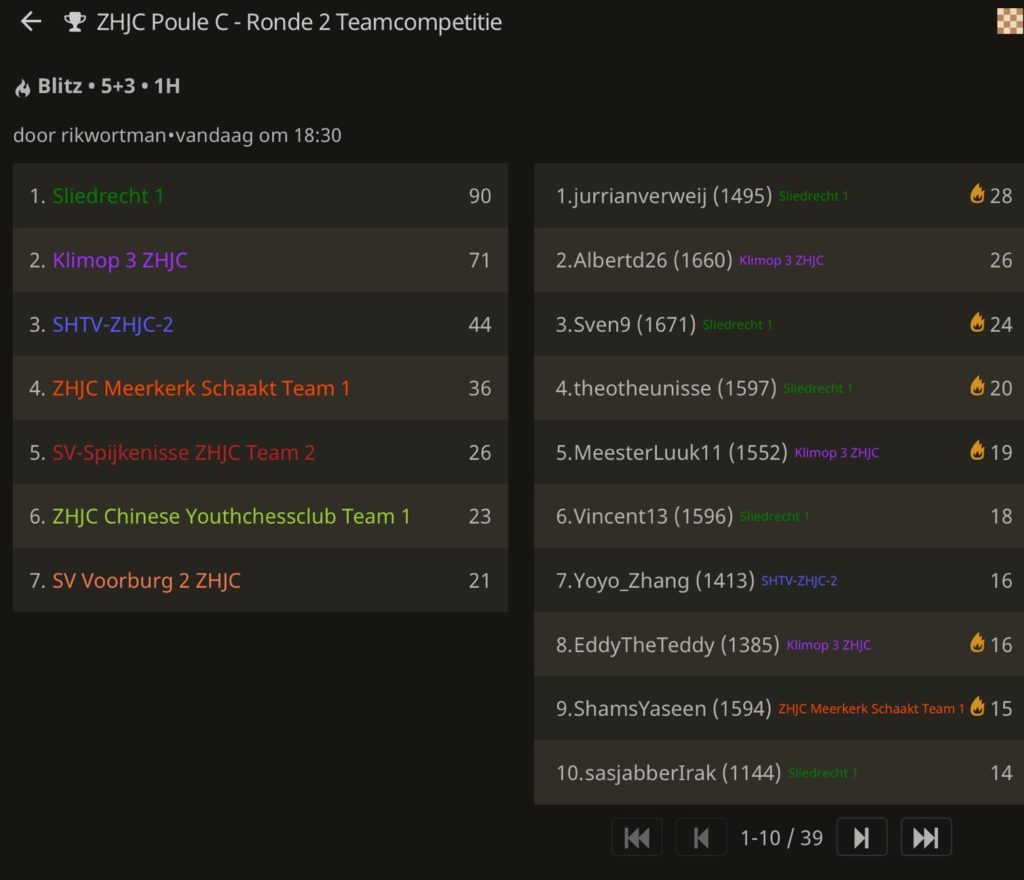The height and width of the screenshot is (880, 1024).
Task: Click the streak flame in Sven9's row
Action: [x=977, y=322]
